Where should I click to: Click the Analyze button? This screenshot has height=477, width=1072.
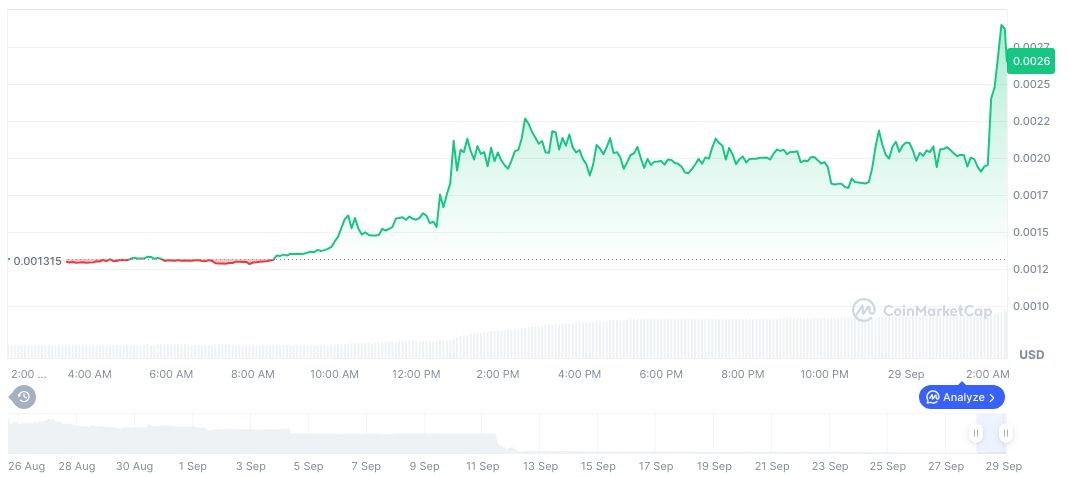pos(961,397)
